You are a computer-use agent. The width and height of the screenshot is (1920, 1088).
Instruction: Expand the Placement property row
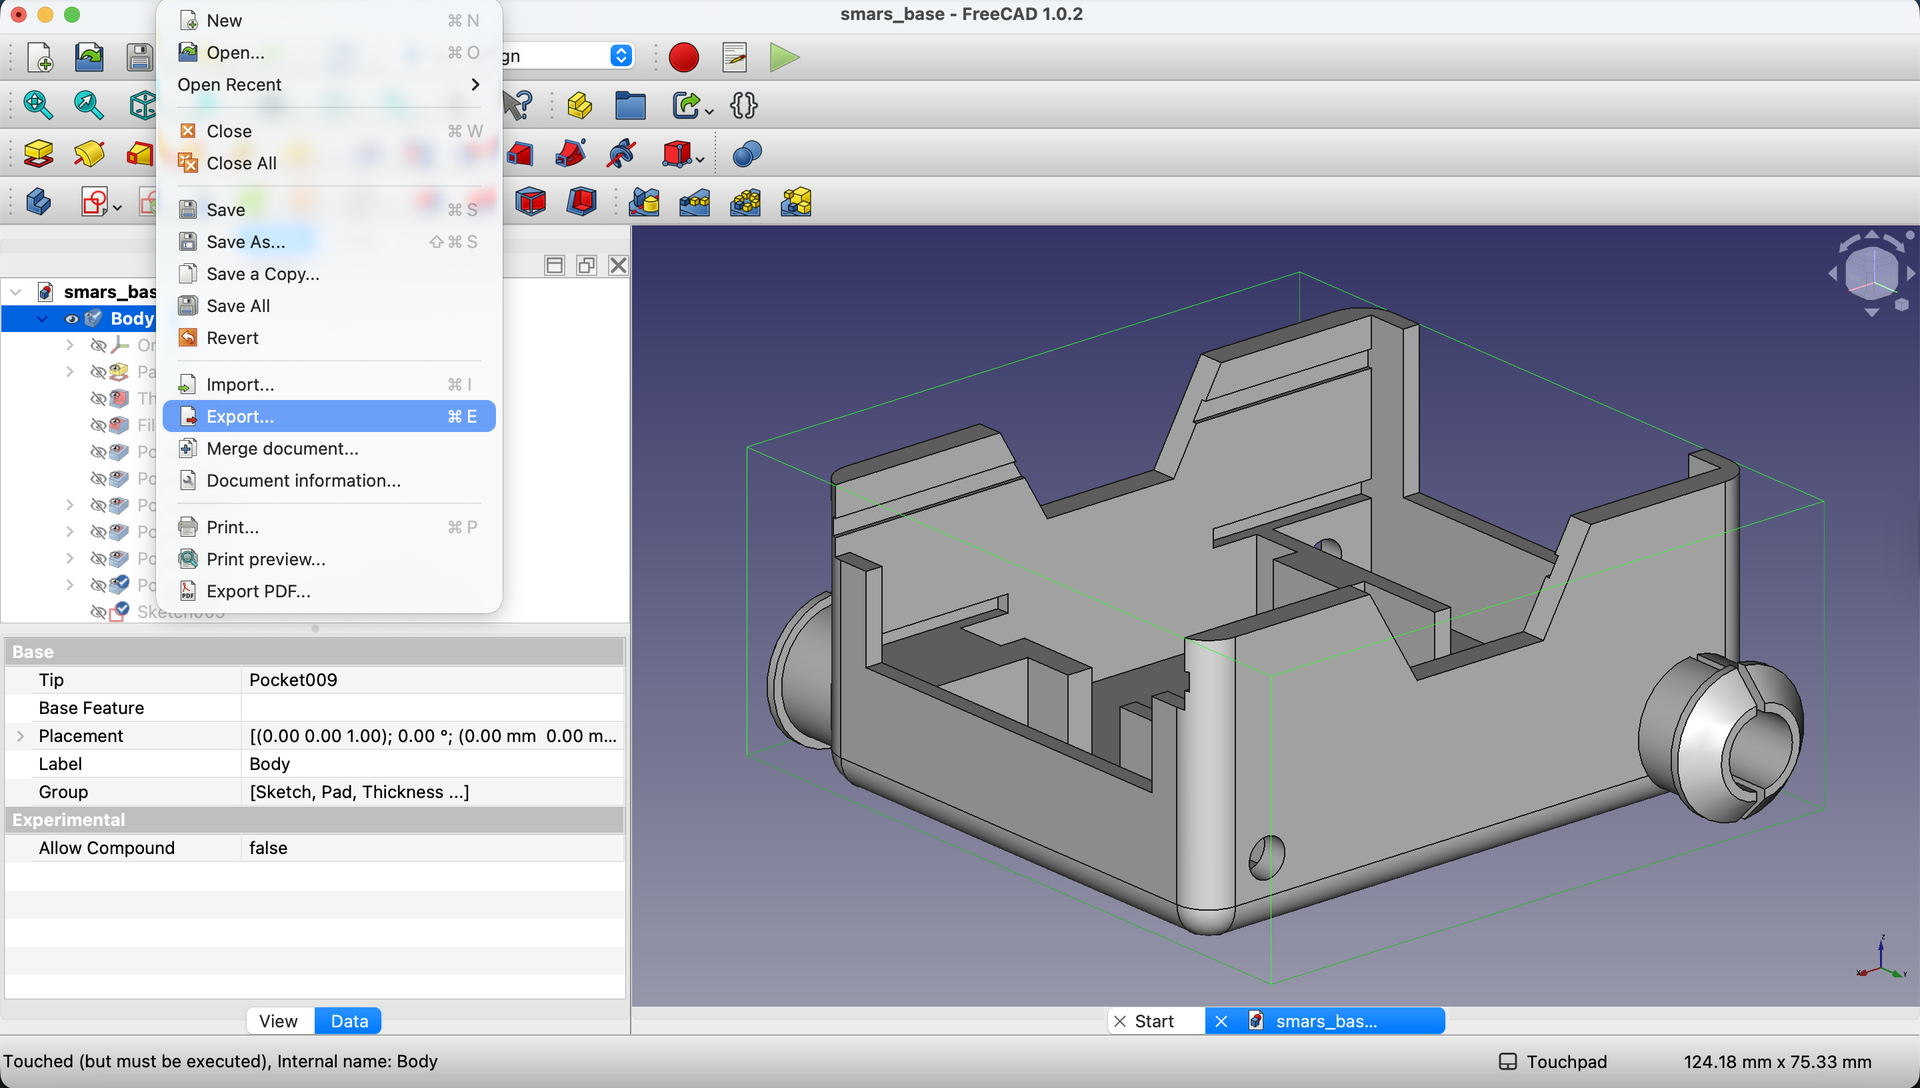point(20,736)
